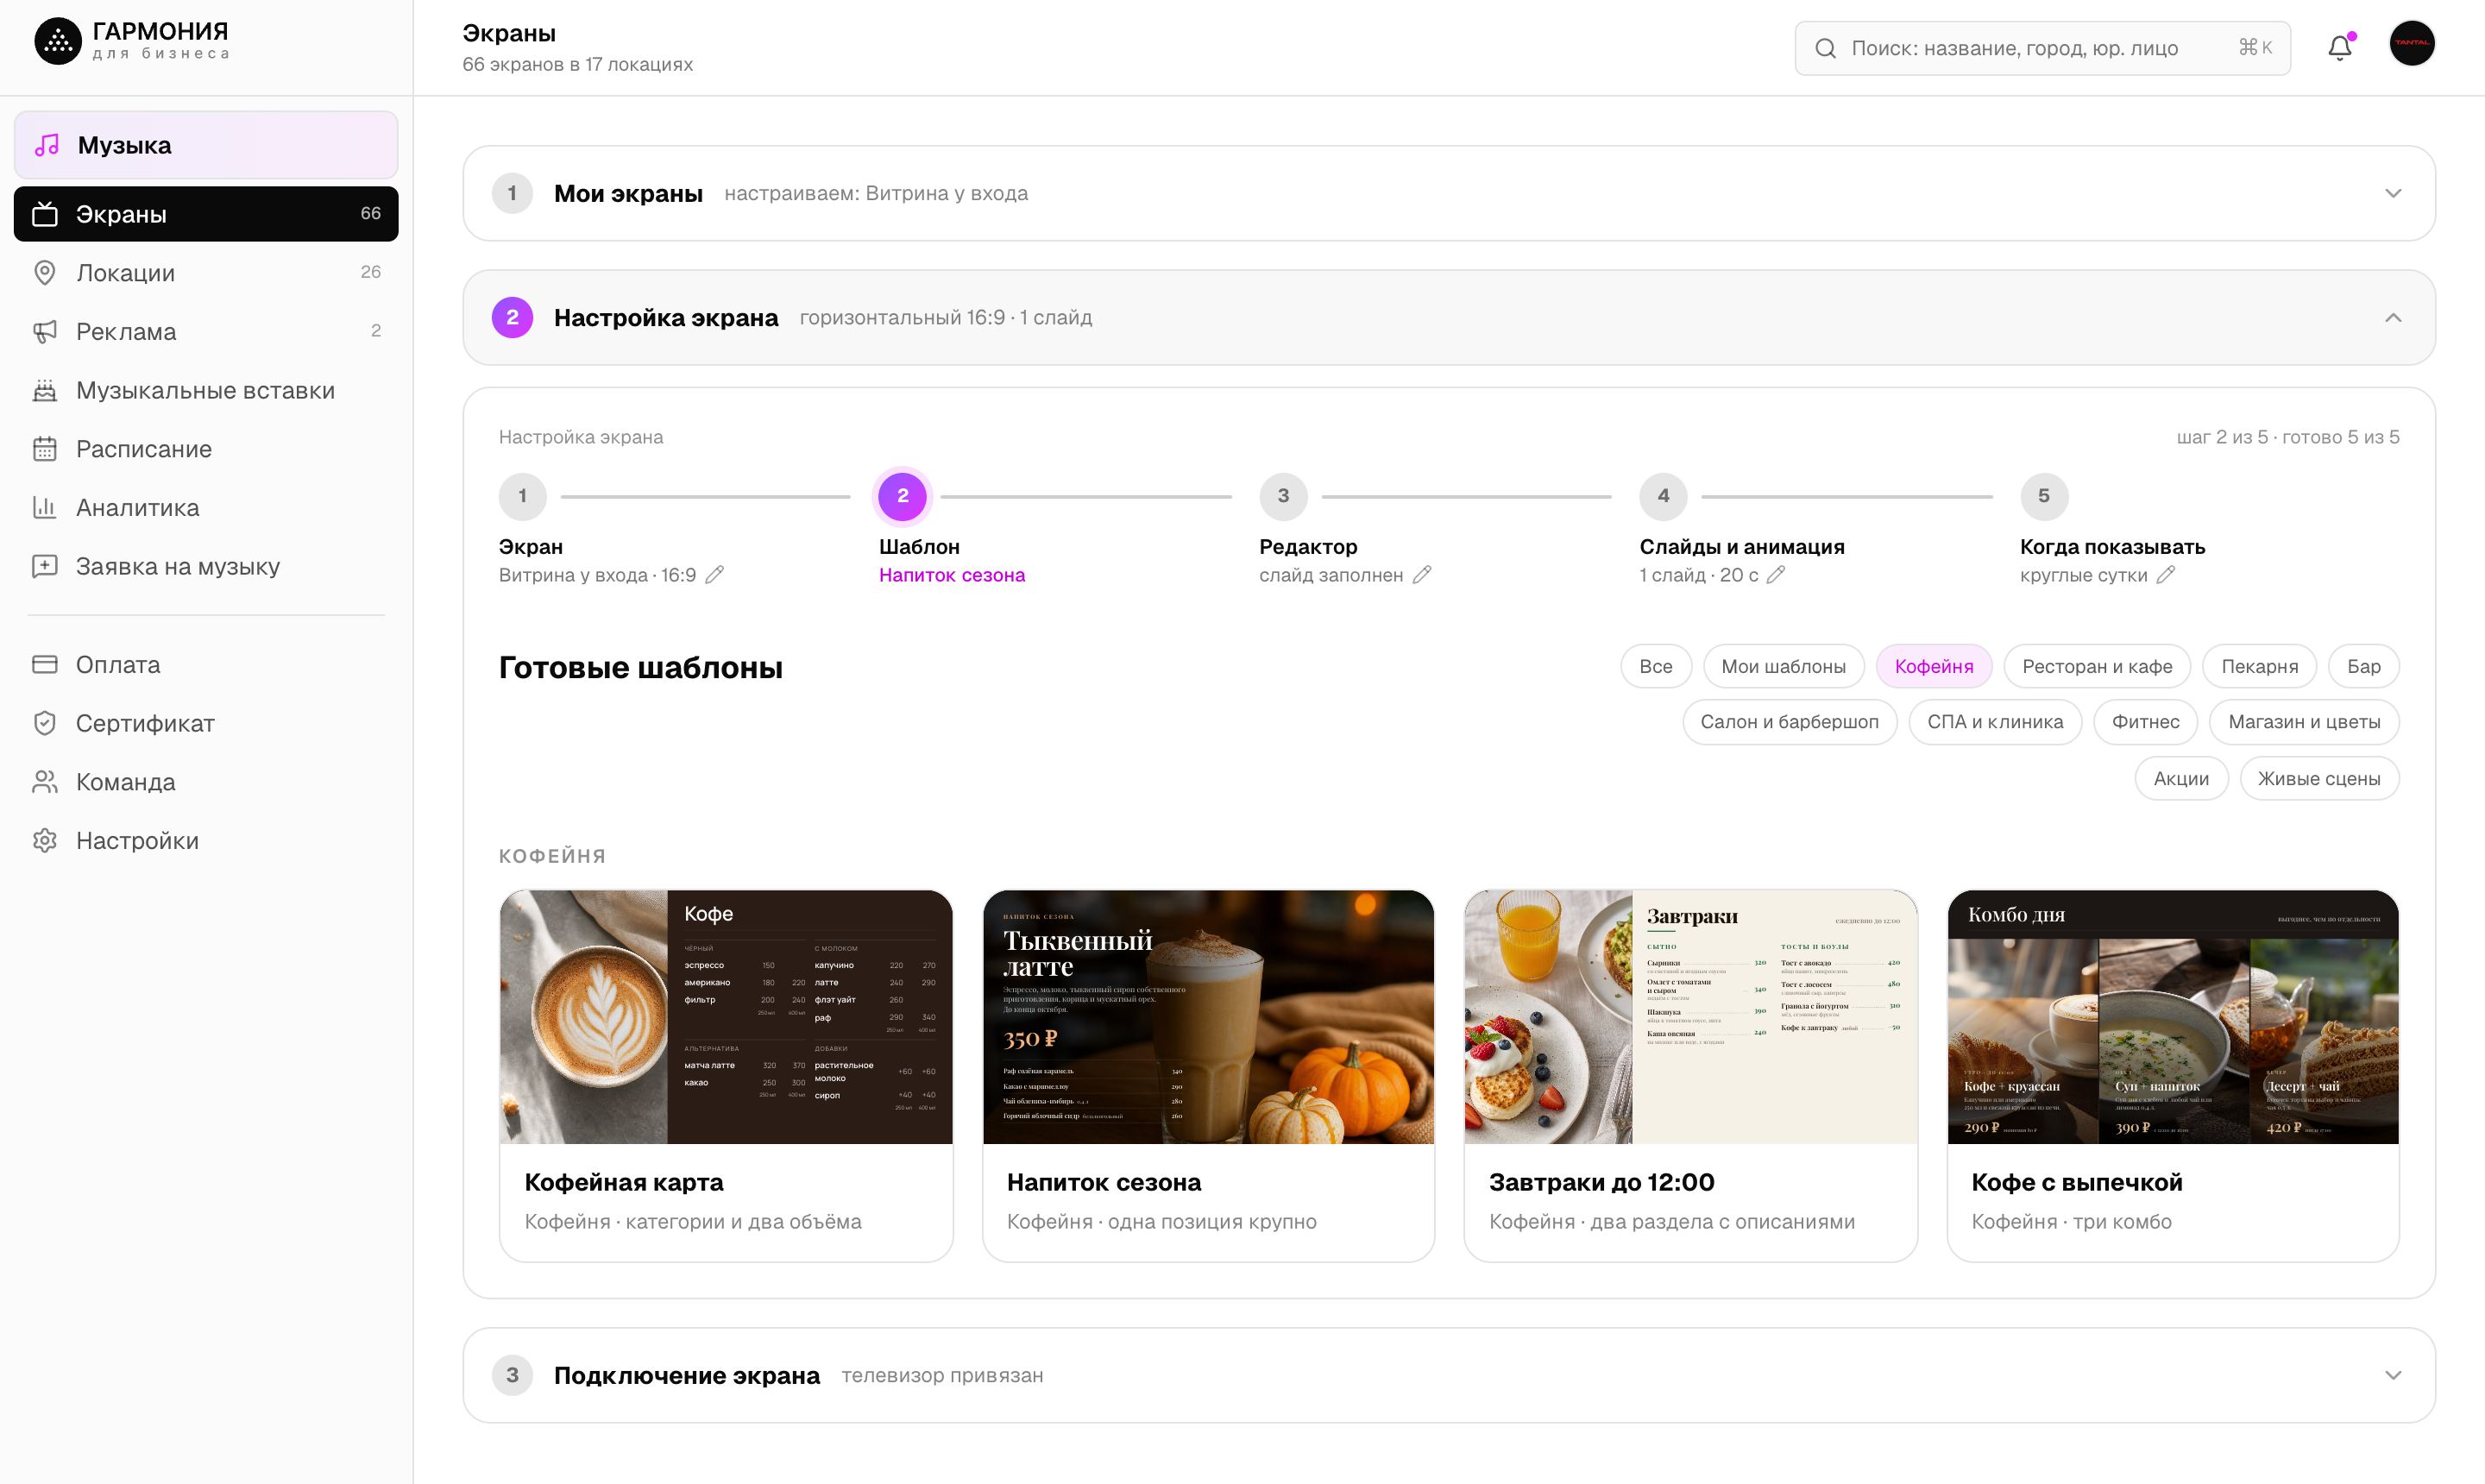Select the Бар filter chip
The image size is (2485, 1484).
pos(2364,666)
